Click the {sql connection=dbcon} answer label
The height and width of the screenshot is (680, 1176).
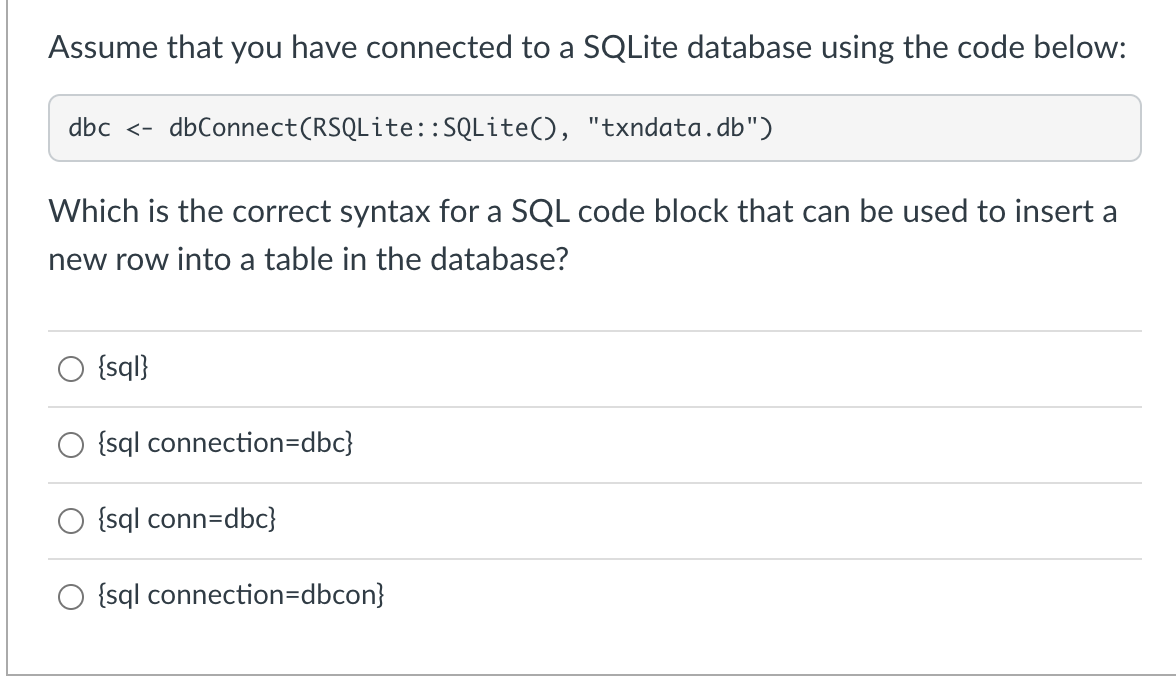pos(241,595)
